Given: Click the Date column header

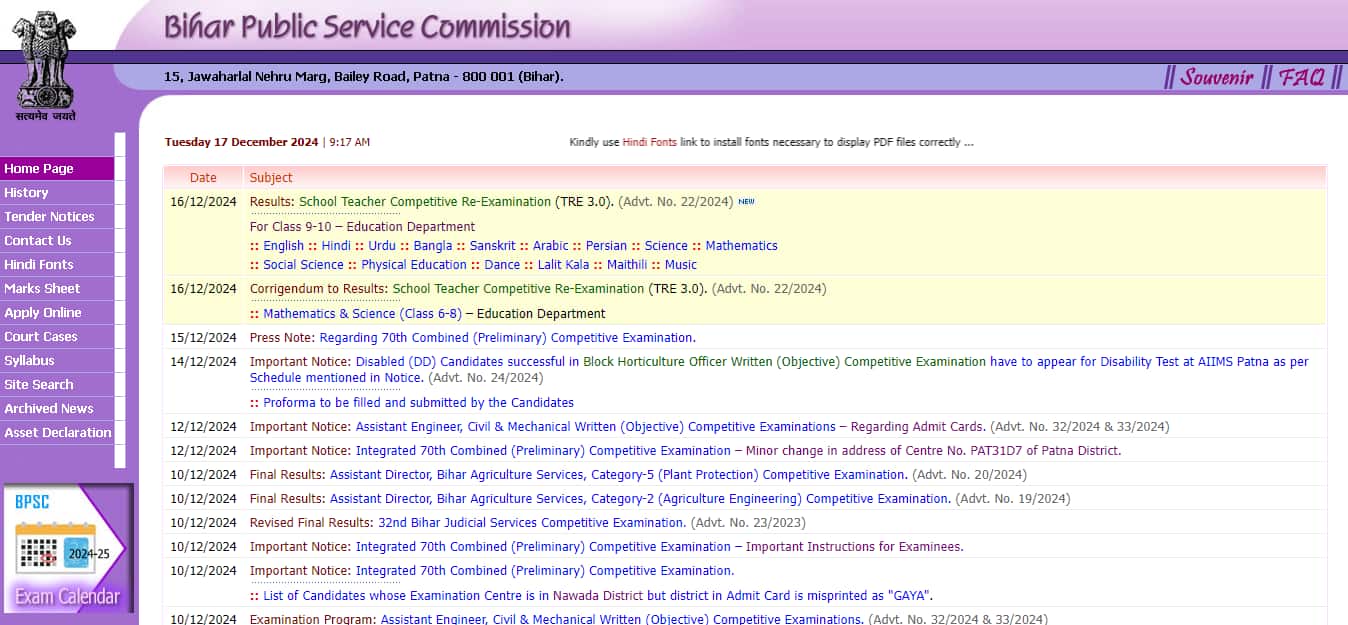Looking at the screenshot, I should tap(203, 178).
